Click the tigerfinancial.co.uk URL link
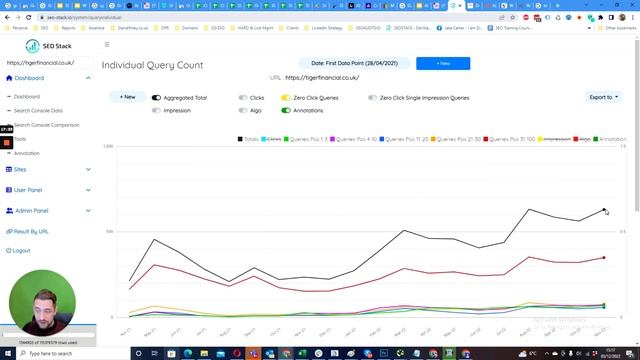Image resolution: width=640 pixels, height=360 pixels. 322,78
